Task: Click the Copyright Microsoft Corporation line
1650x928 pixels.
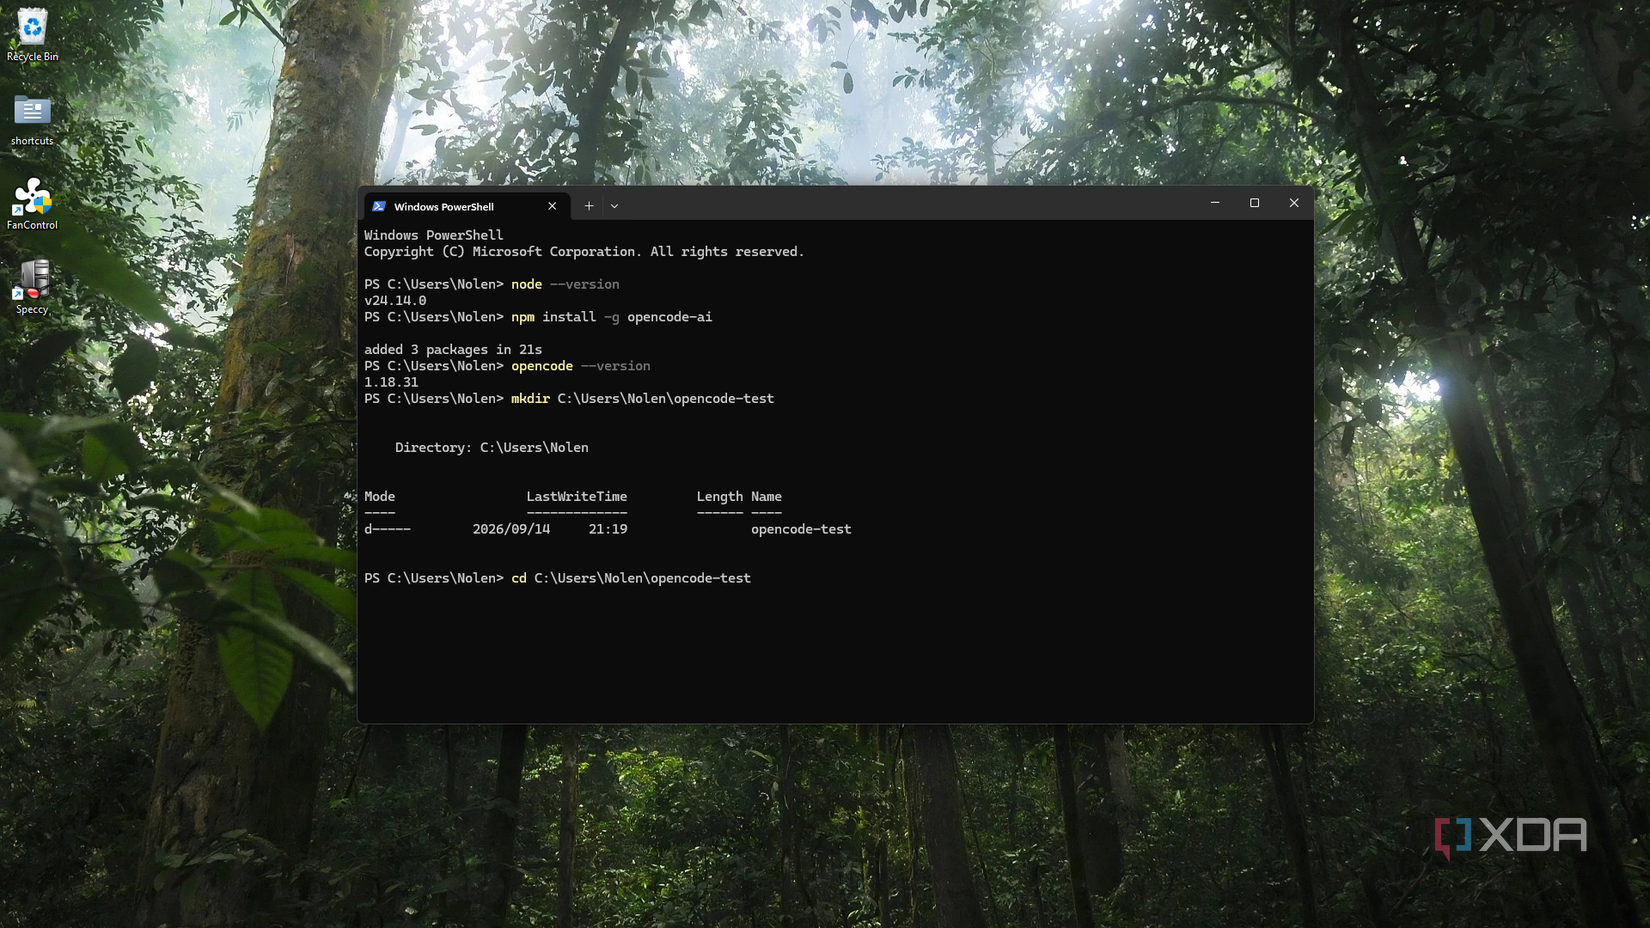Action: [x=584, y=252]
